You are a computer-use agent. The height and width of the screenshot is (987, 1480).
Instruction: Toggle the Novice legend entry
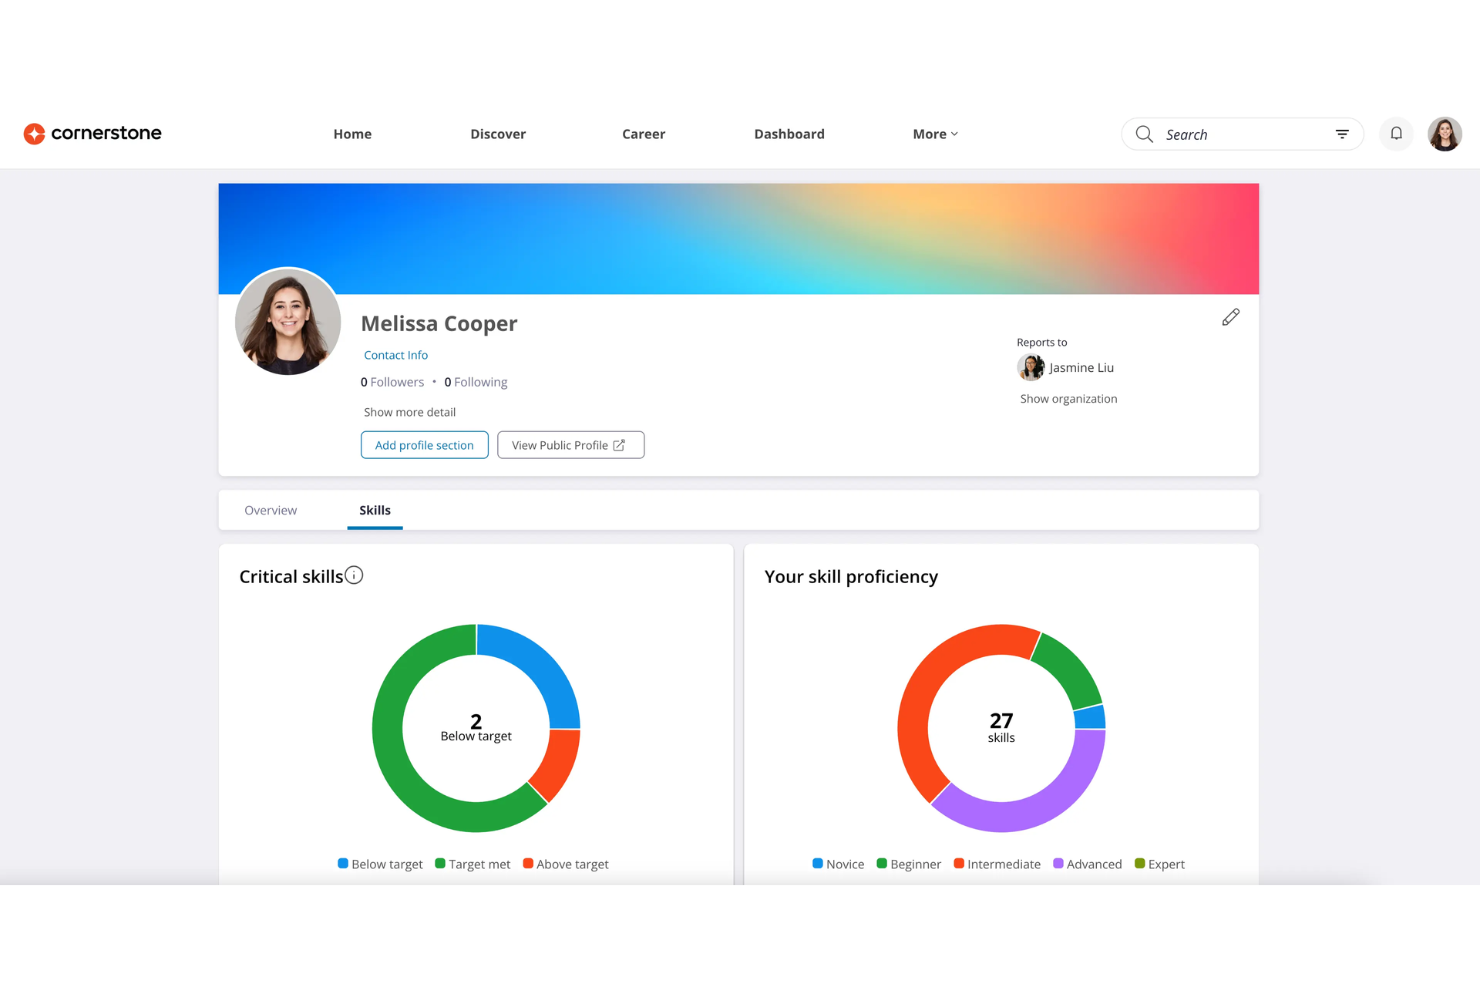click(x=838, y=863)
